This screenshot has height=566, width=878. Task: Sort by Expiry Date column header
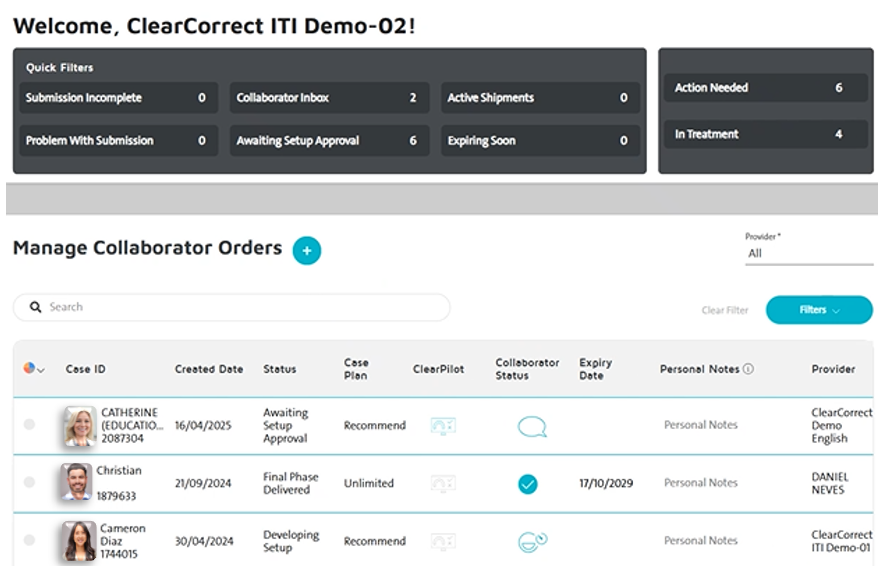596,369
